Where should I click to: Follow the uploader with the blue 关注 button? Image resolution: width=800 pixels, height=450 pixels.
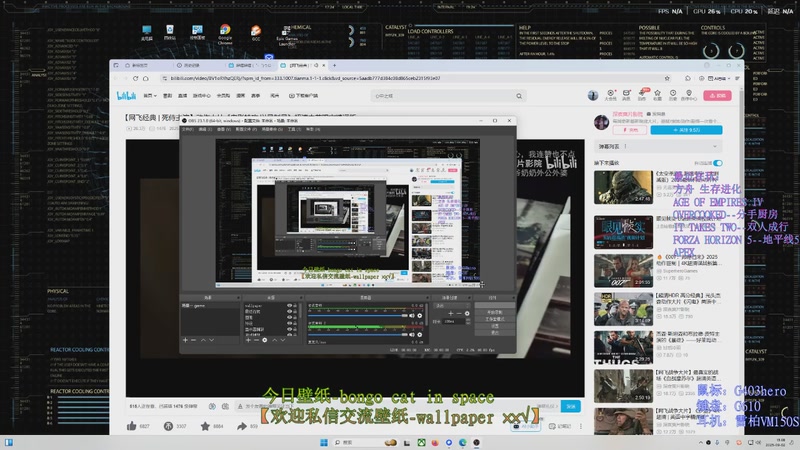pyautogui.click(x=686, y=130)
